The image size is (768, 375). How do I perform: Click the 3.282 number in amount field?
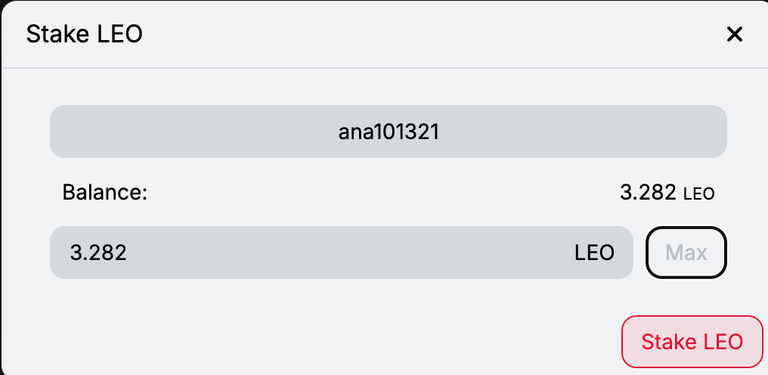(98, 253)
